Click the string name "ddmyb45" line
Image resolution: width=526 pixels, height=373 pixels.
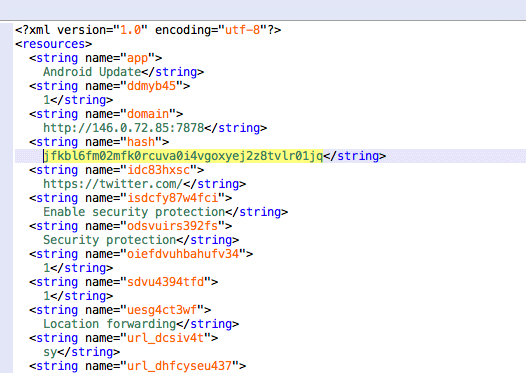[x=109, y=86]
